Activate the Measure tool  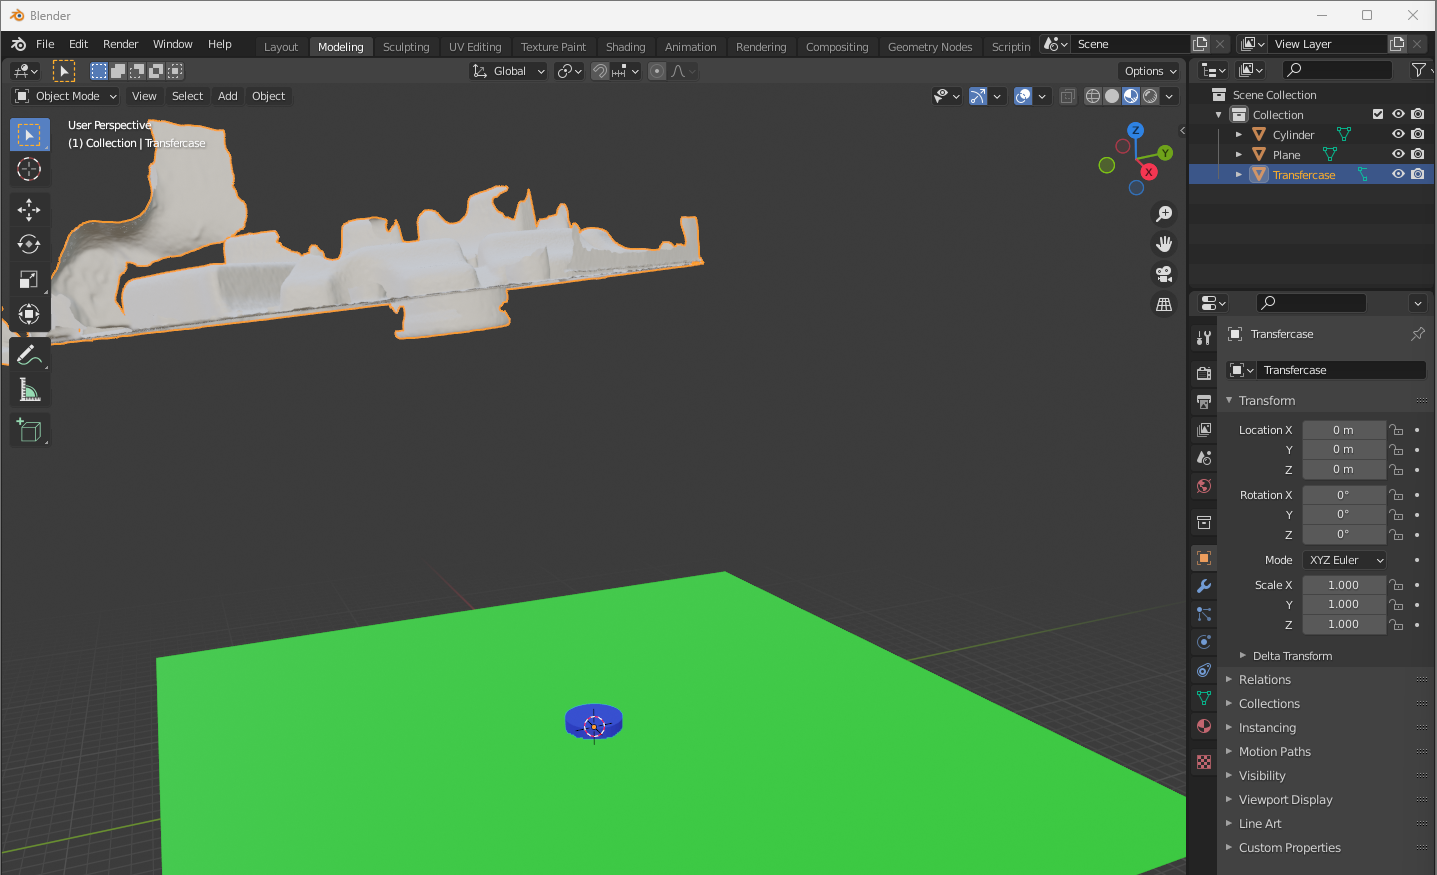point(29,391)
